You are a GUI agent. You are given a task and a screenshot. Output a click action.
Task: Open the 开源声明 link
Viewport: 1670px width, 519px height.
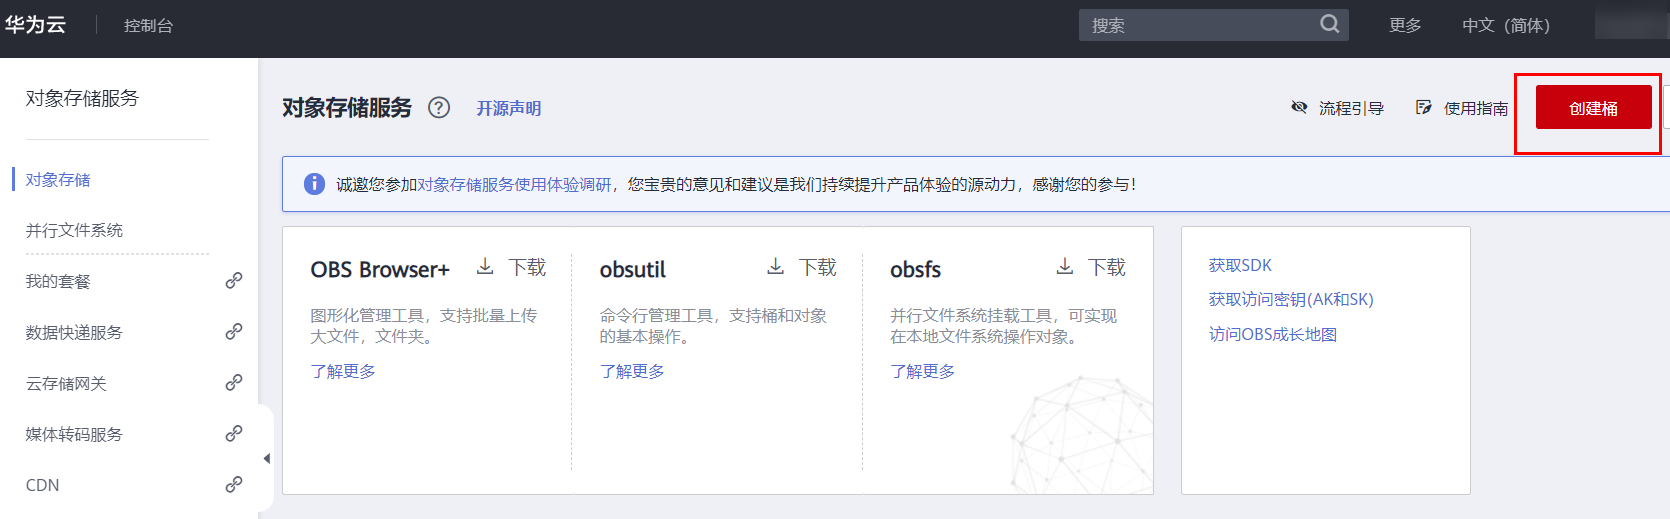[x=508, y=108]
